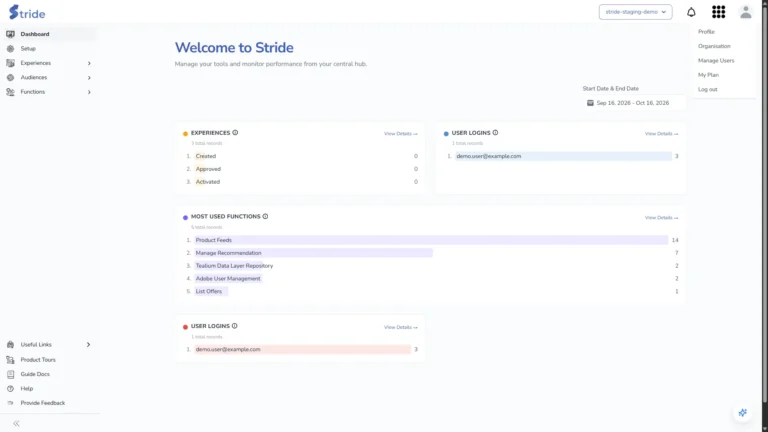Go to Dashboard in sidebar
The width and height of the screenshot is (768, 432).
[x=35, y=34]
